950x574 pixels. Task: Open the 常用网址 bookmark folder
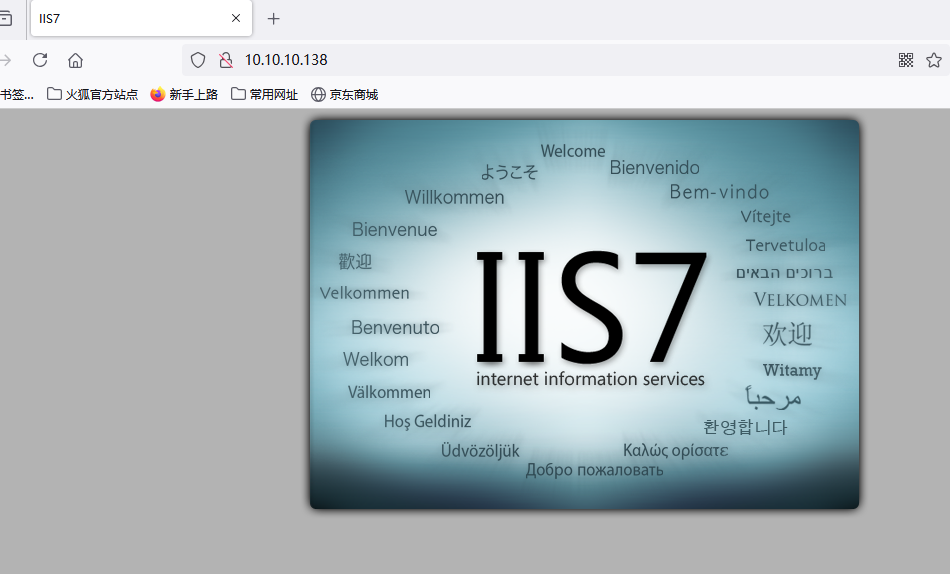(265, 95)
